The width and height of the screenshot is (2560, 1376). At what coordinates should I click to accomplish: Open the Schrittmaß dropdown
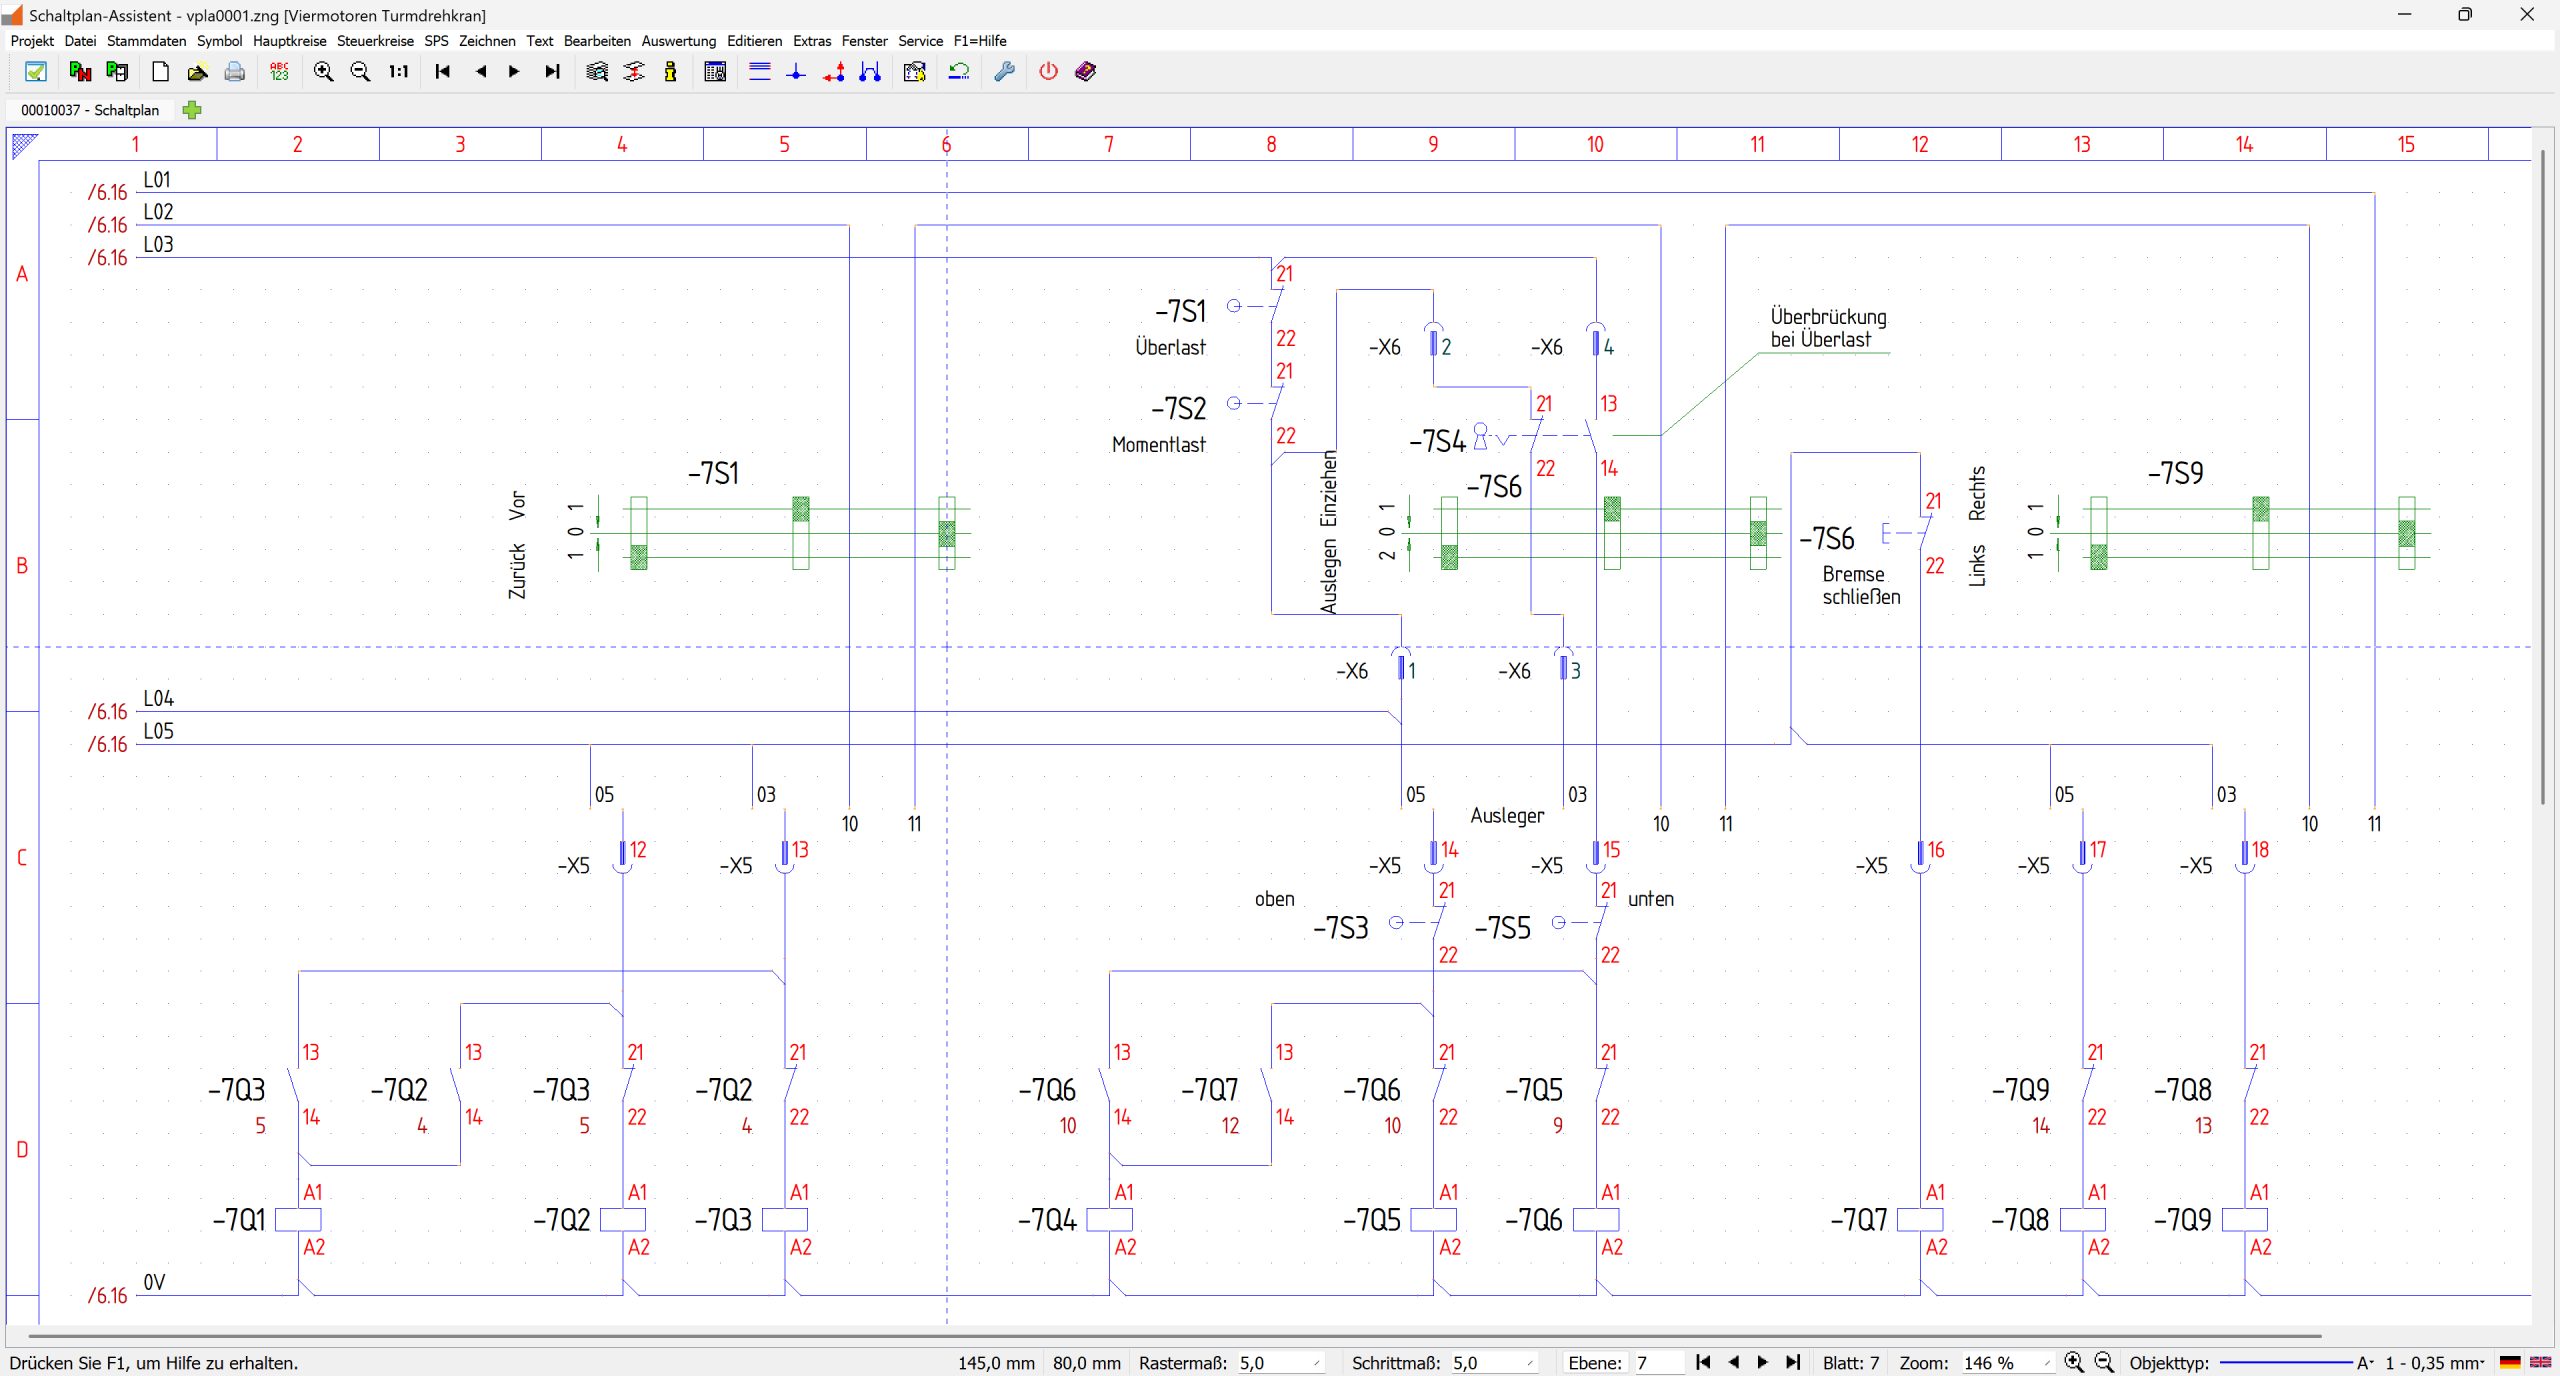click(x=1529, y=1363)
